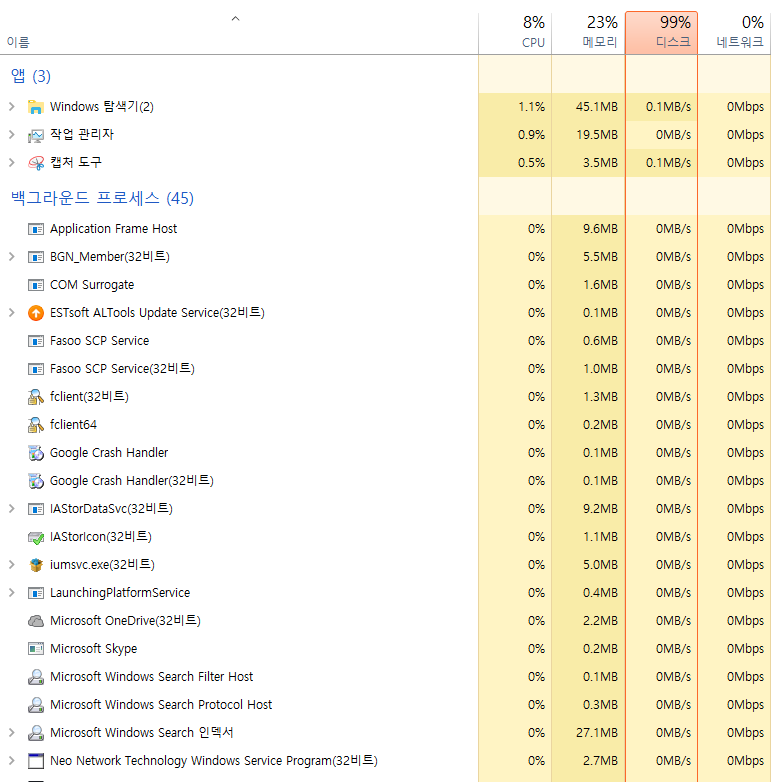Click the 작업 관리자 icon
The height and width of the screenshot is (782, 771).
coord(35,135)
